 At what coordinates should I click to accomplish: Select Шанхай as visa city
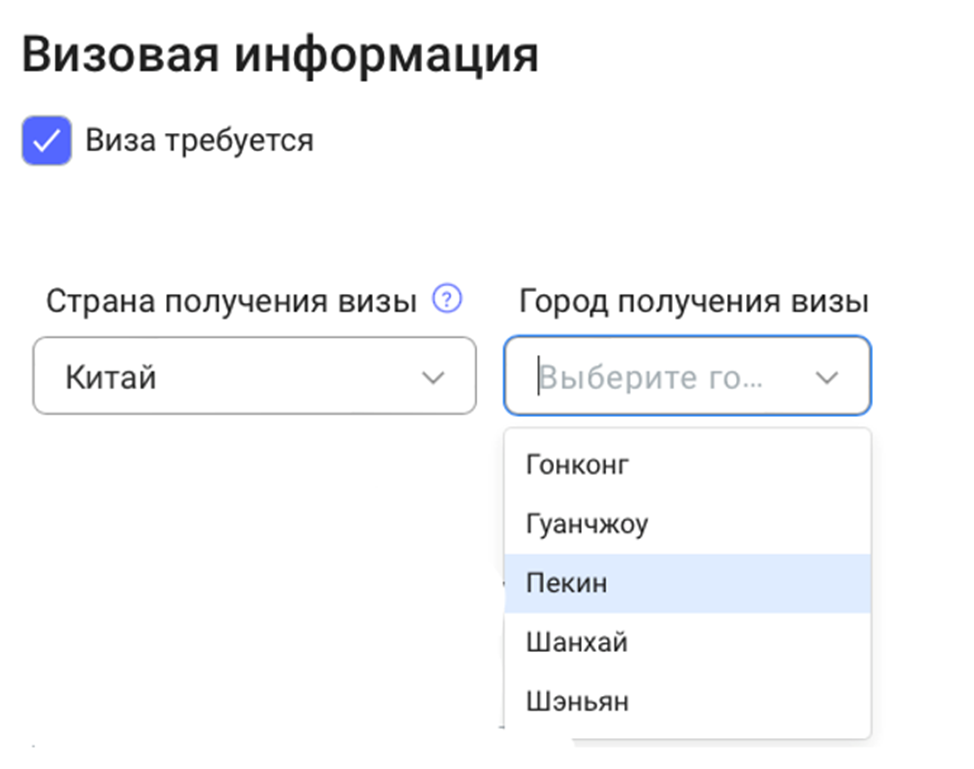pos(577,642)
